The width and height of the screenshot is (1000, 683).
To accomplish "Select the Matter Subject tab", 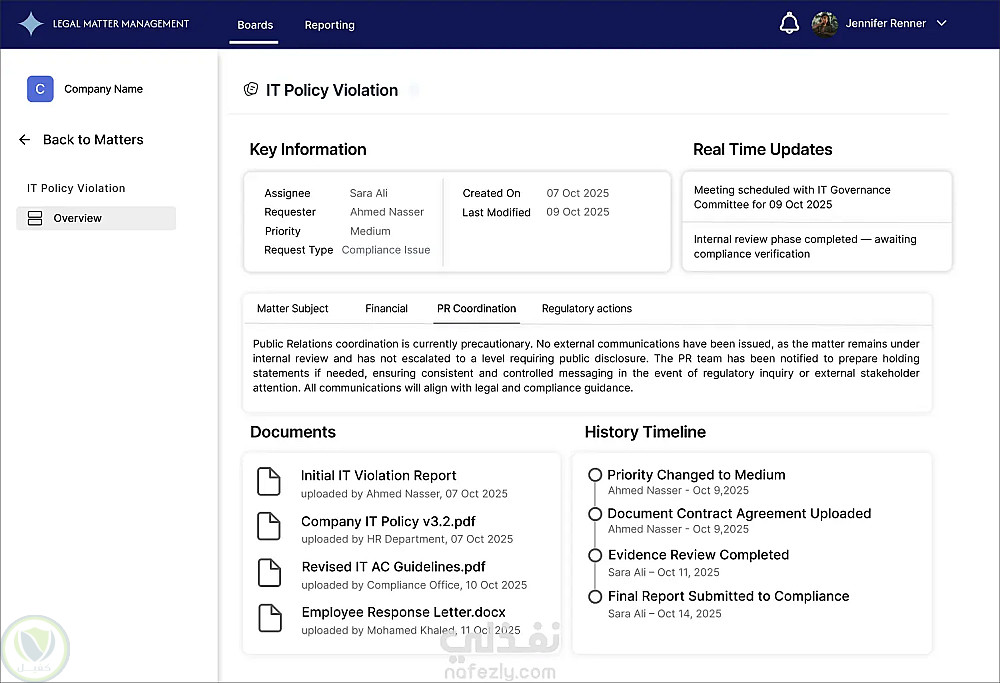I will 292,308.
